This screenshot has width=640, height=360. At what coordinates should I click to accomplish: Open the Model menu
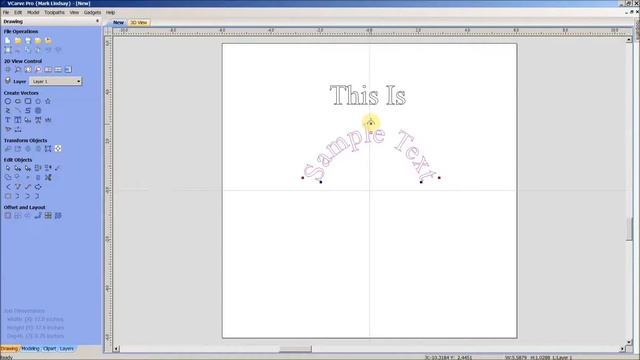coord(33,12)
